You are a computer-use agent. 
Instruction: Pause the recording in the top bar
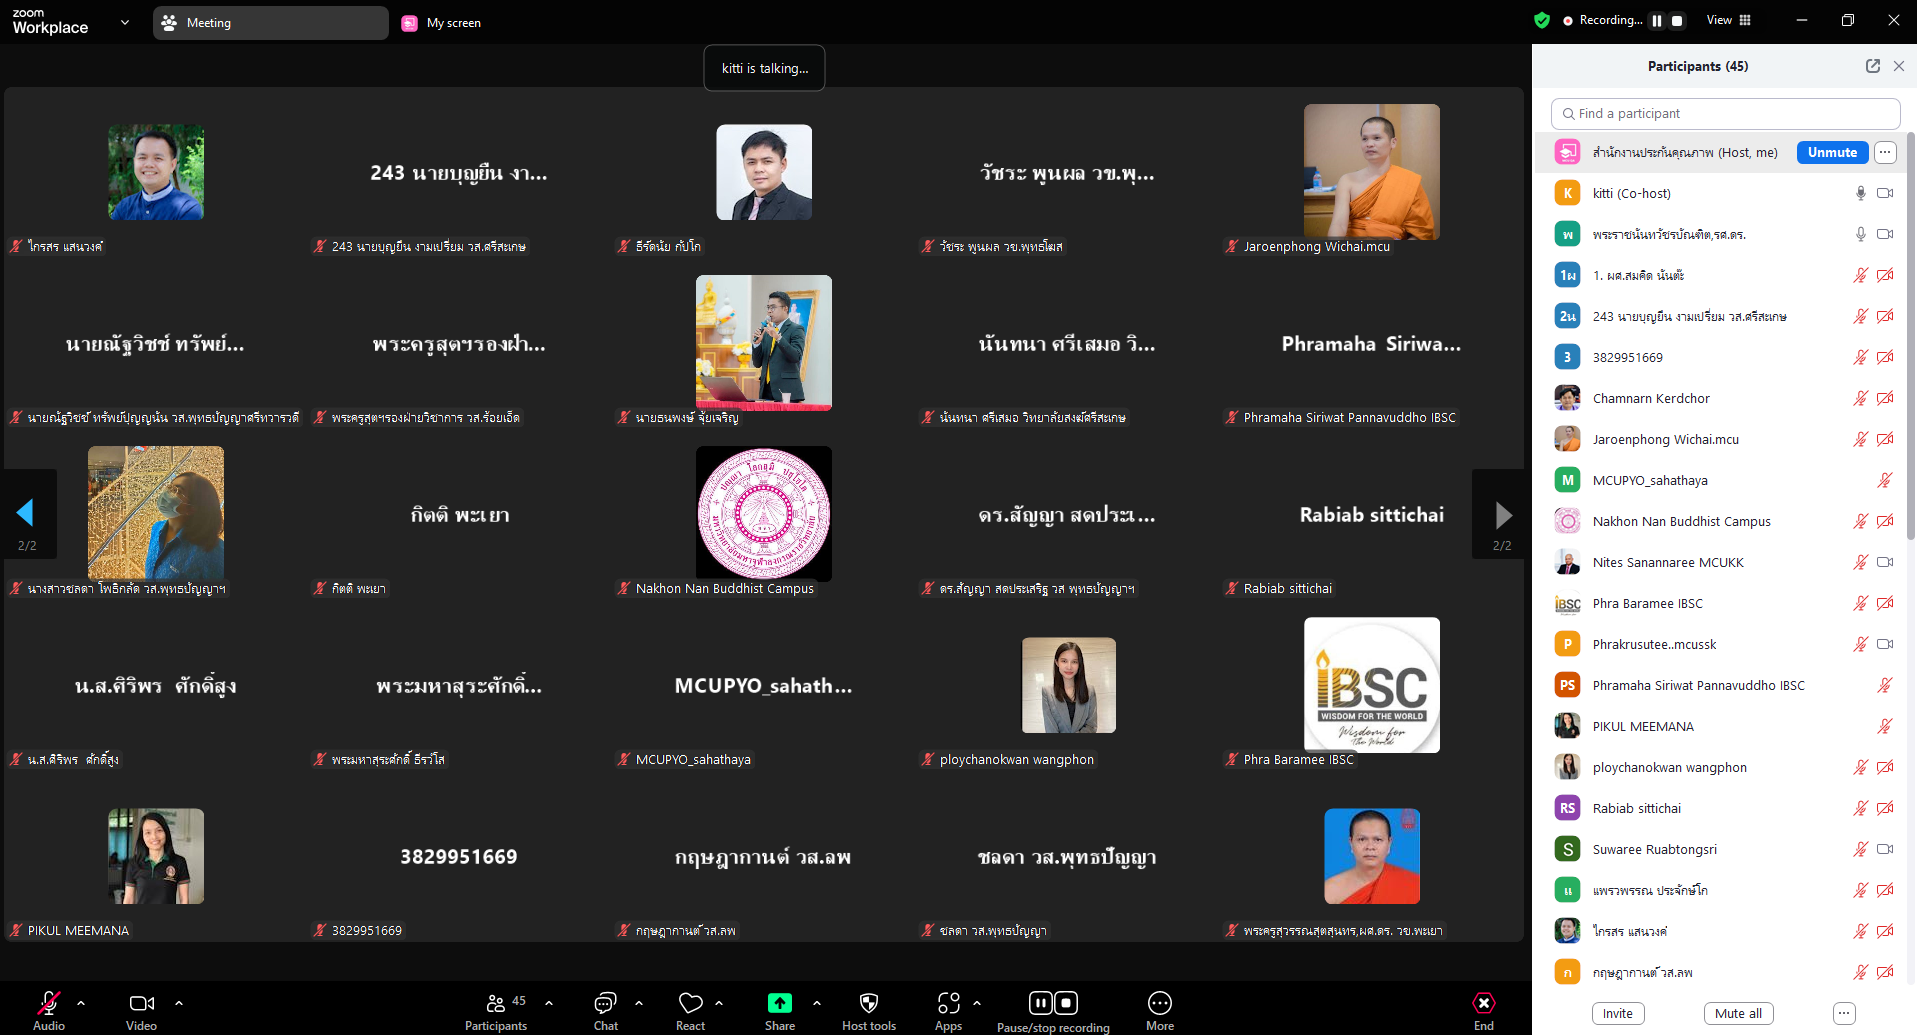[x=1657, y=21]
